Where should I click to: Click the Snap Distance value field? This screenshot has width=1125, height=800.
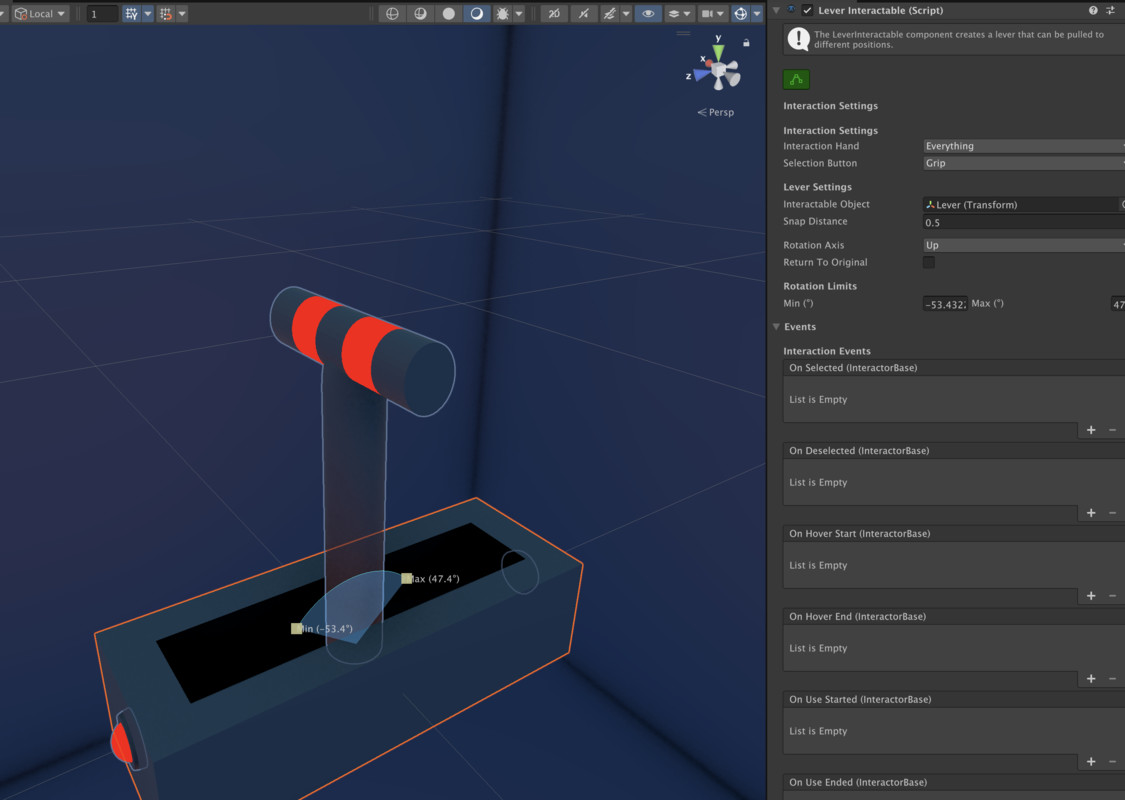[x=1000, y=222]
